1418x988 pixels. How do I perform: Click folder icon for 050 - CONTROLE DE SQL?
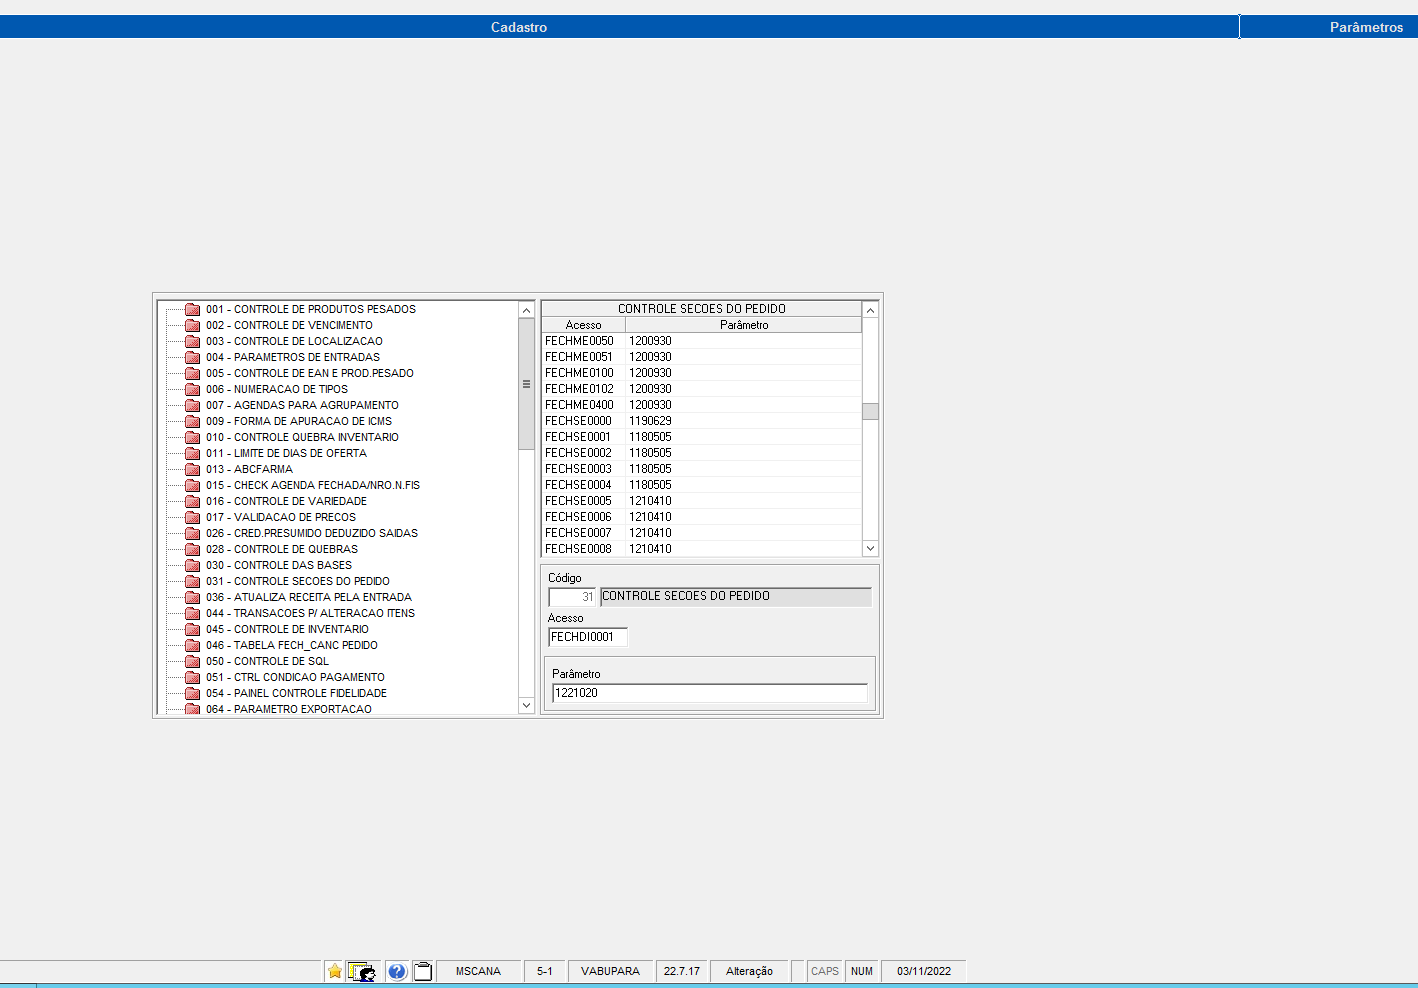pos(193,661)
